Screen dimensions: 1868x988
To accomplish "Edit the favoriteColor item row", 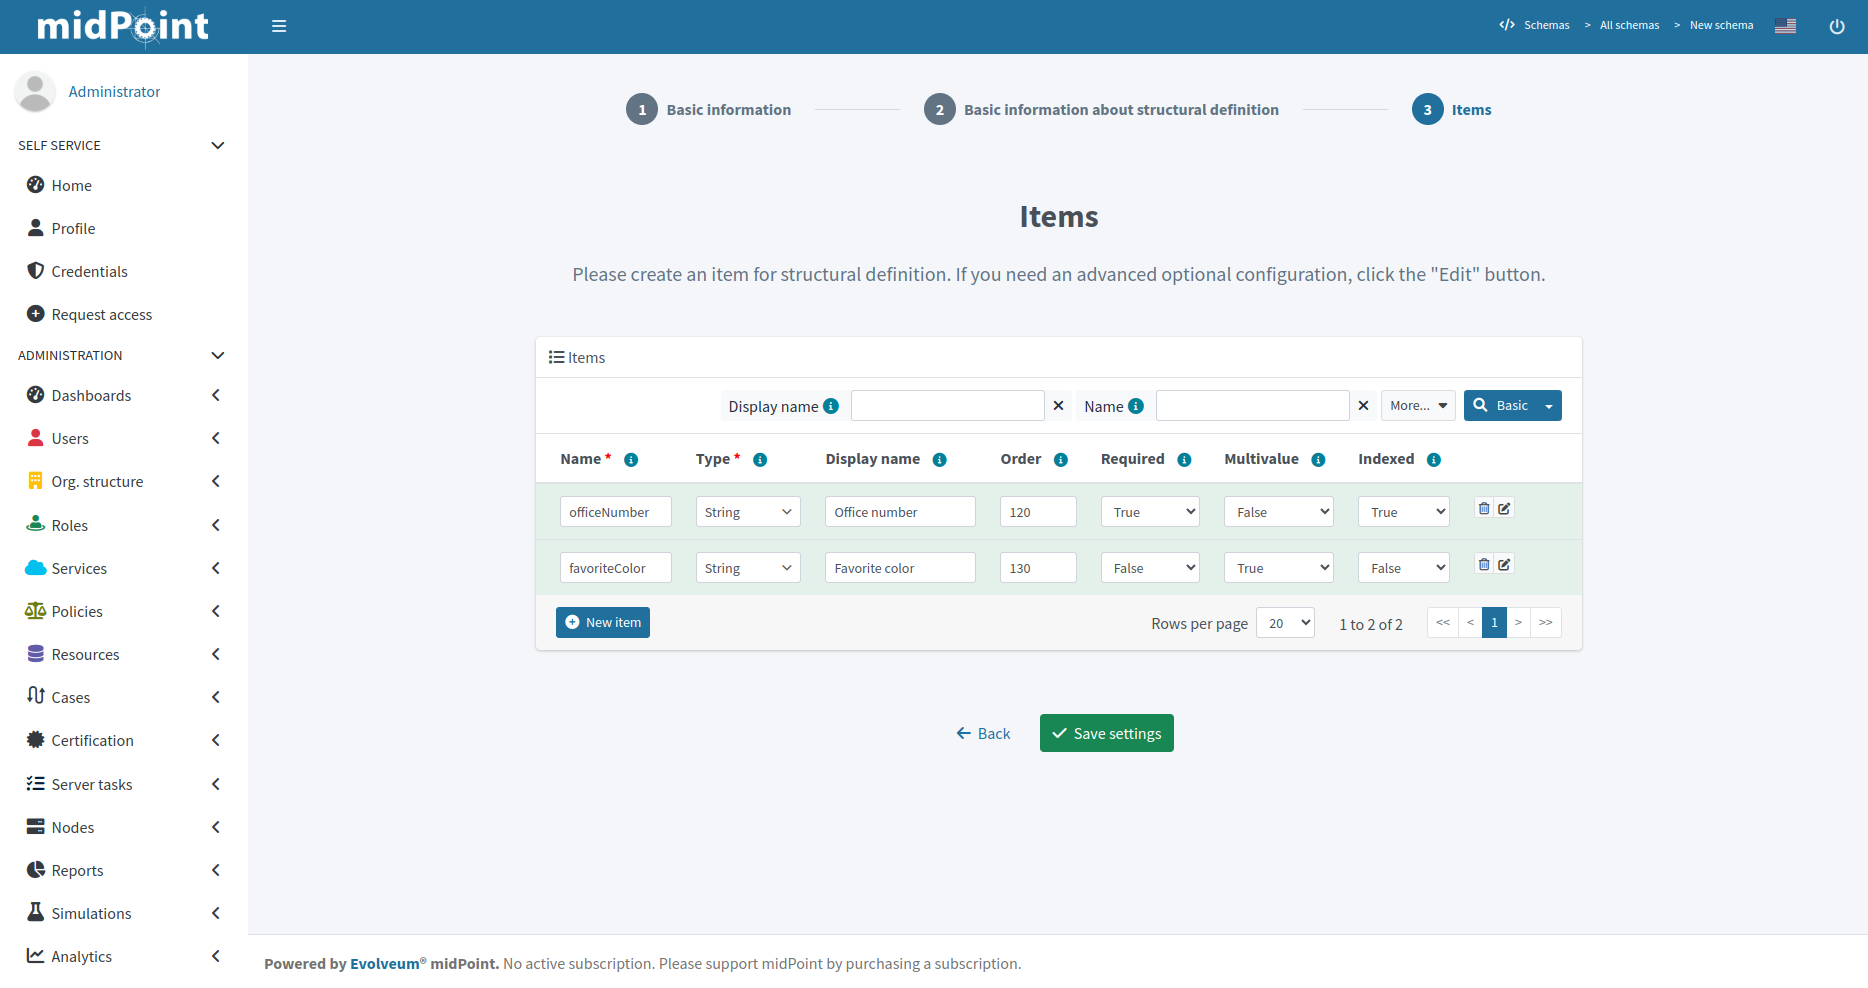I will point(1504,565).
